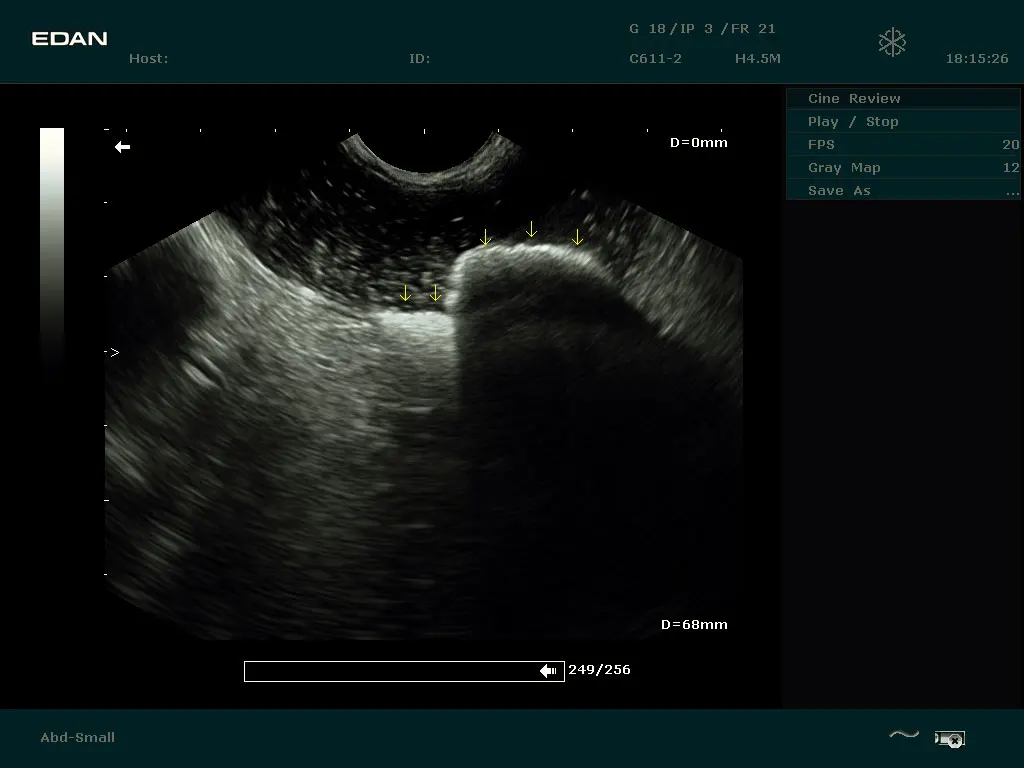Click the C611-2 probe type label
The image size is (1024, 768).
[655, 59]
